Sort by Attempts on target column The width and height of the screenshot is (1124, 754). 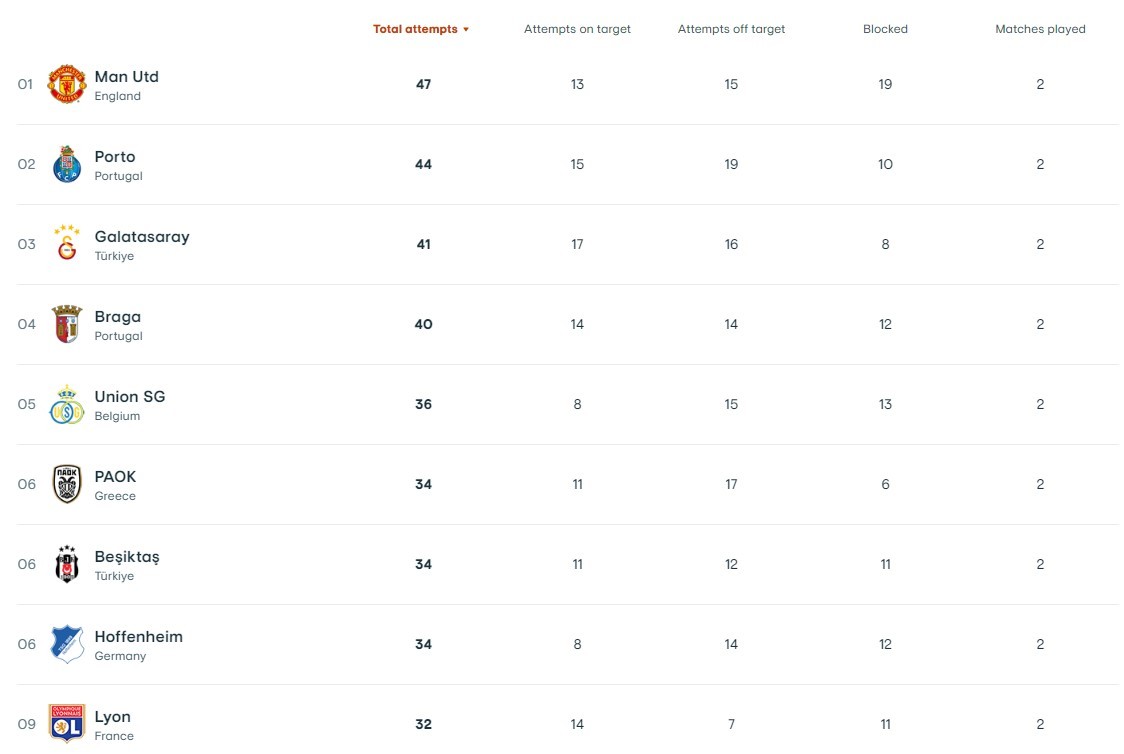577,29
